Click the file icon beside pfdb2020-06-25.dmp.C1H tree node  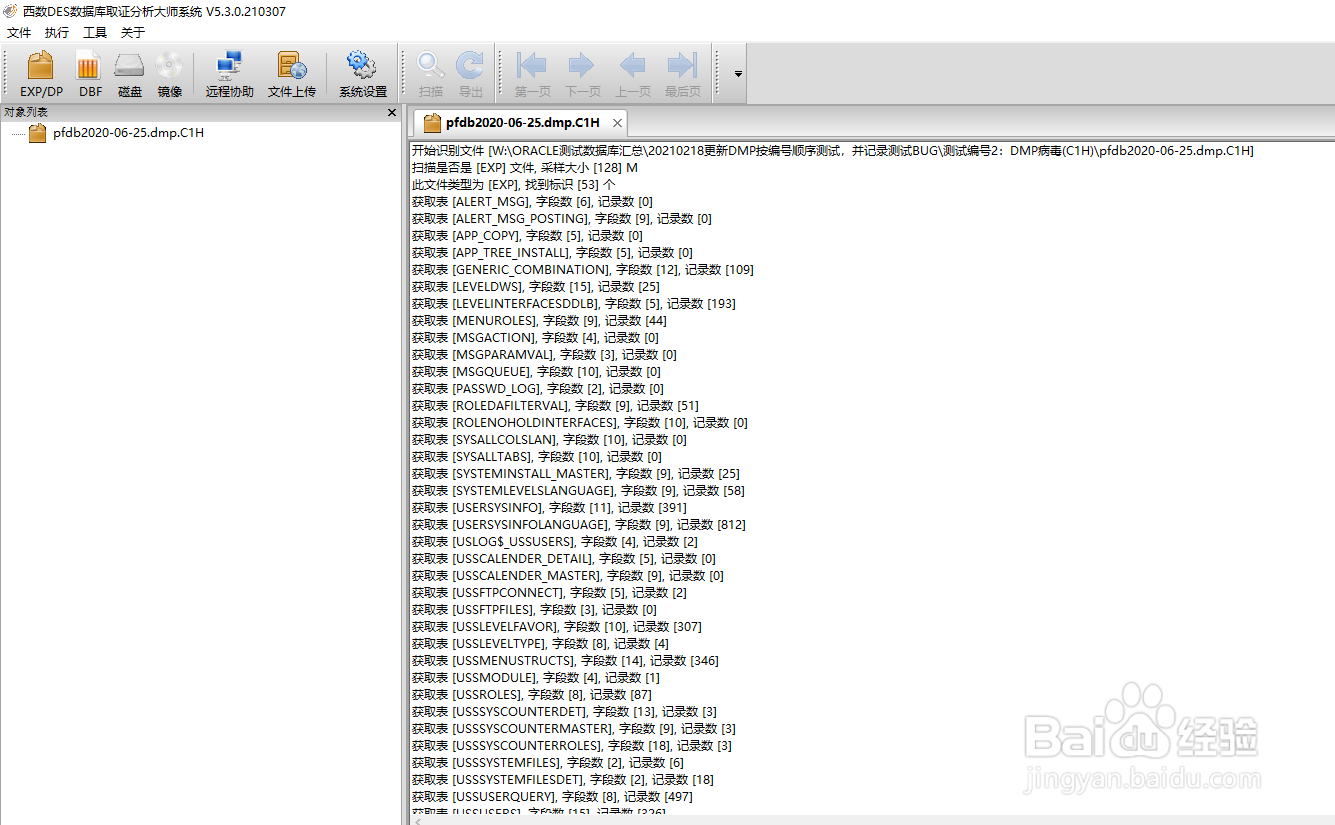click(x=37, y=133)
